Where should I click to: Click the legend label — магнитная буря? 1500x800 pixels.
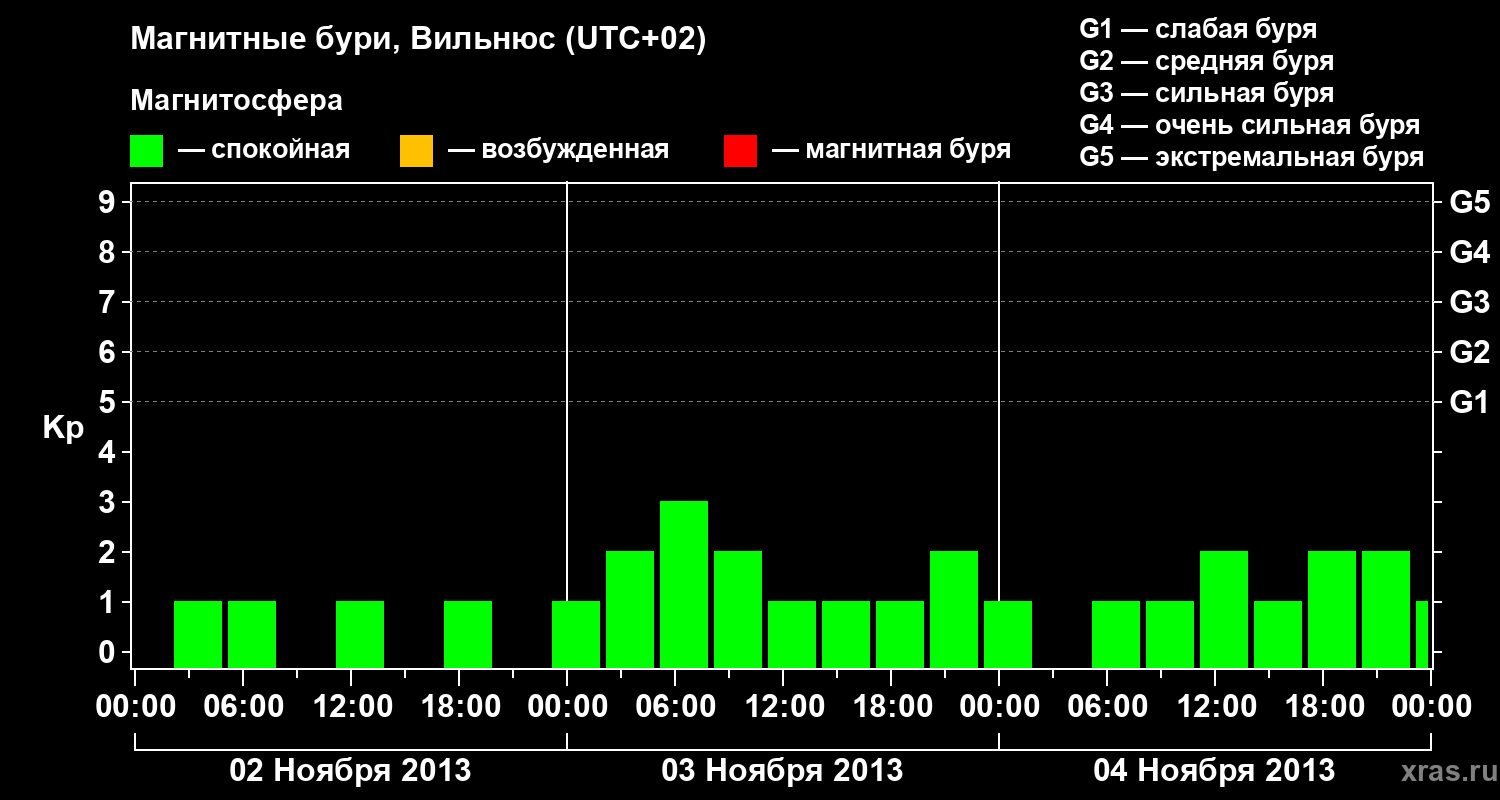click(892, 150)
